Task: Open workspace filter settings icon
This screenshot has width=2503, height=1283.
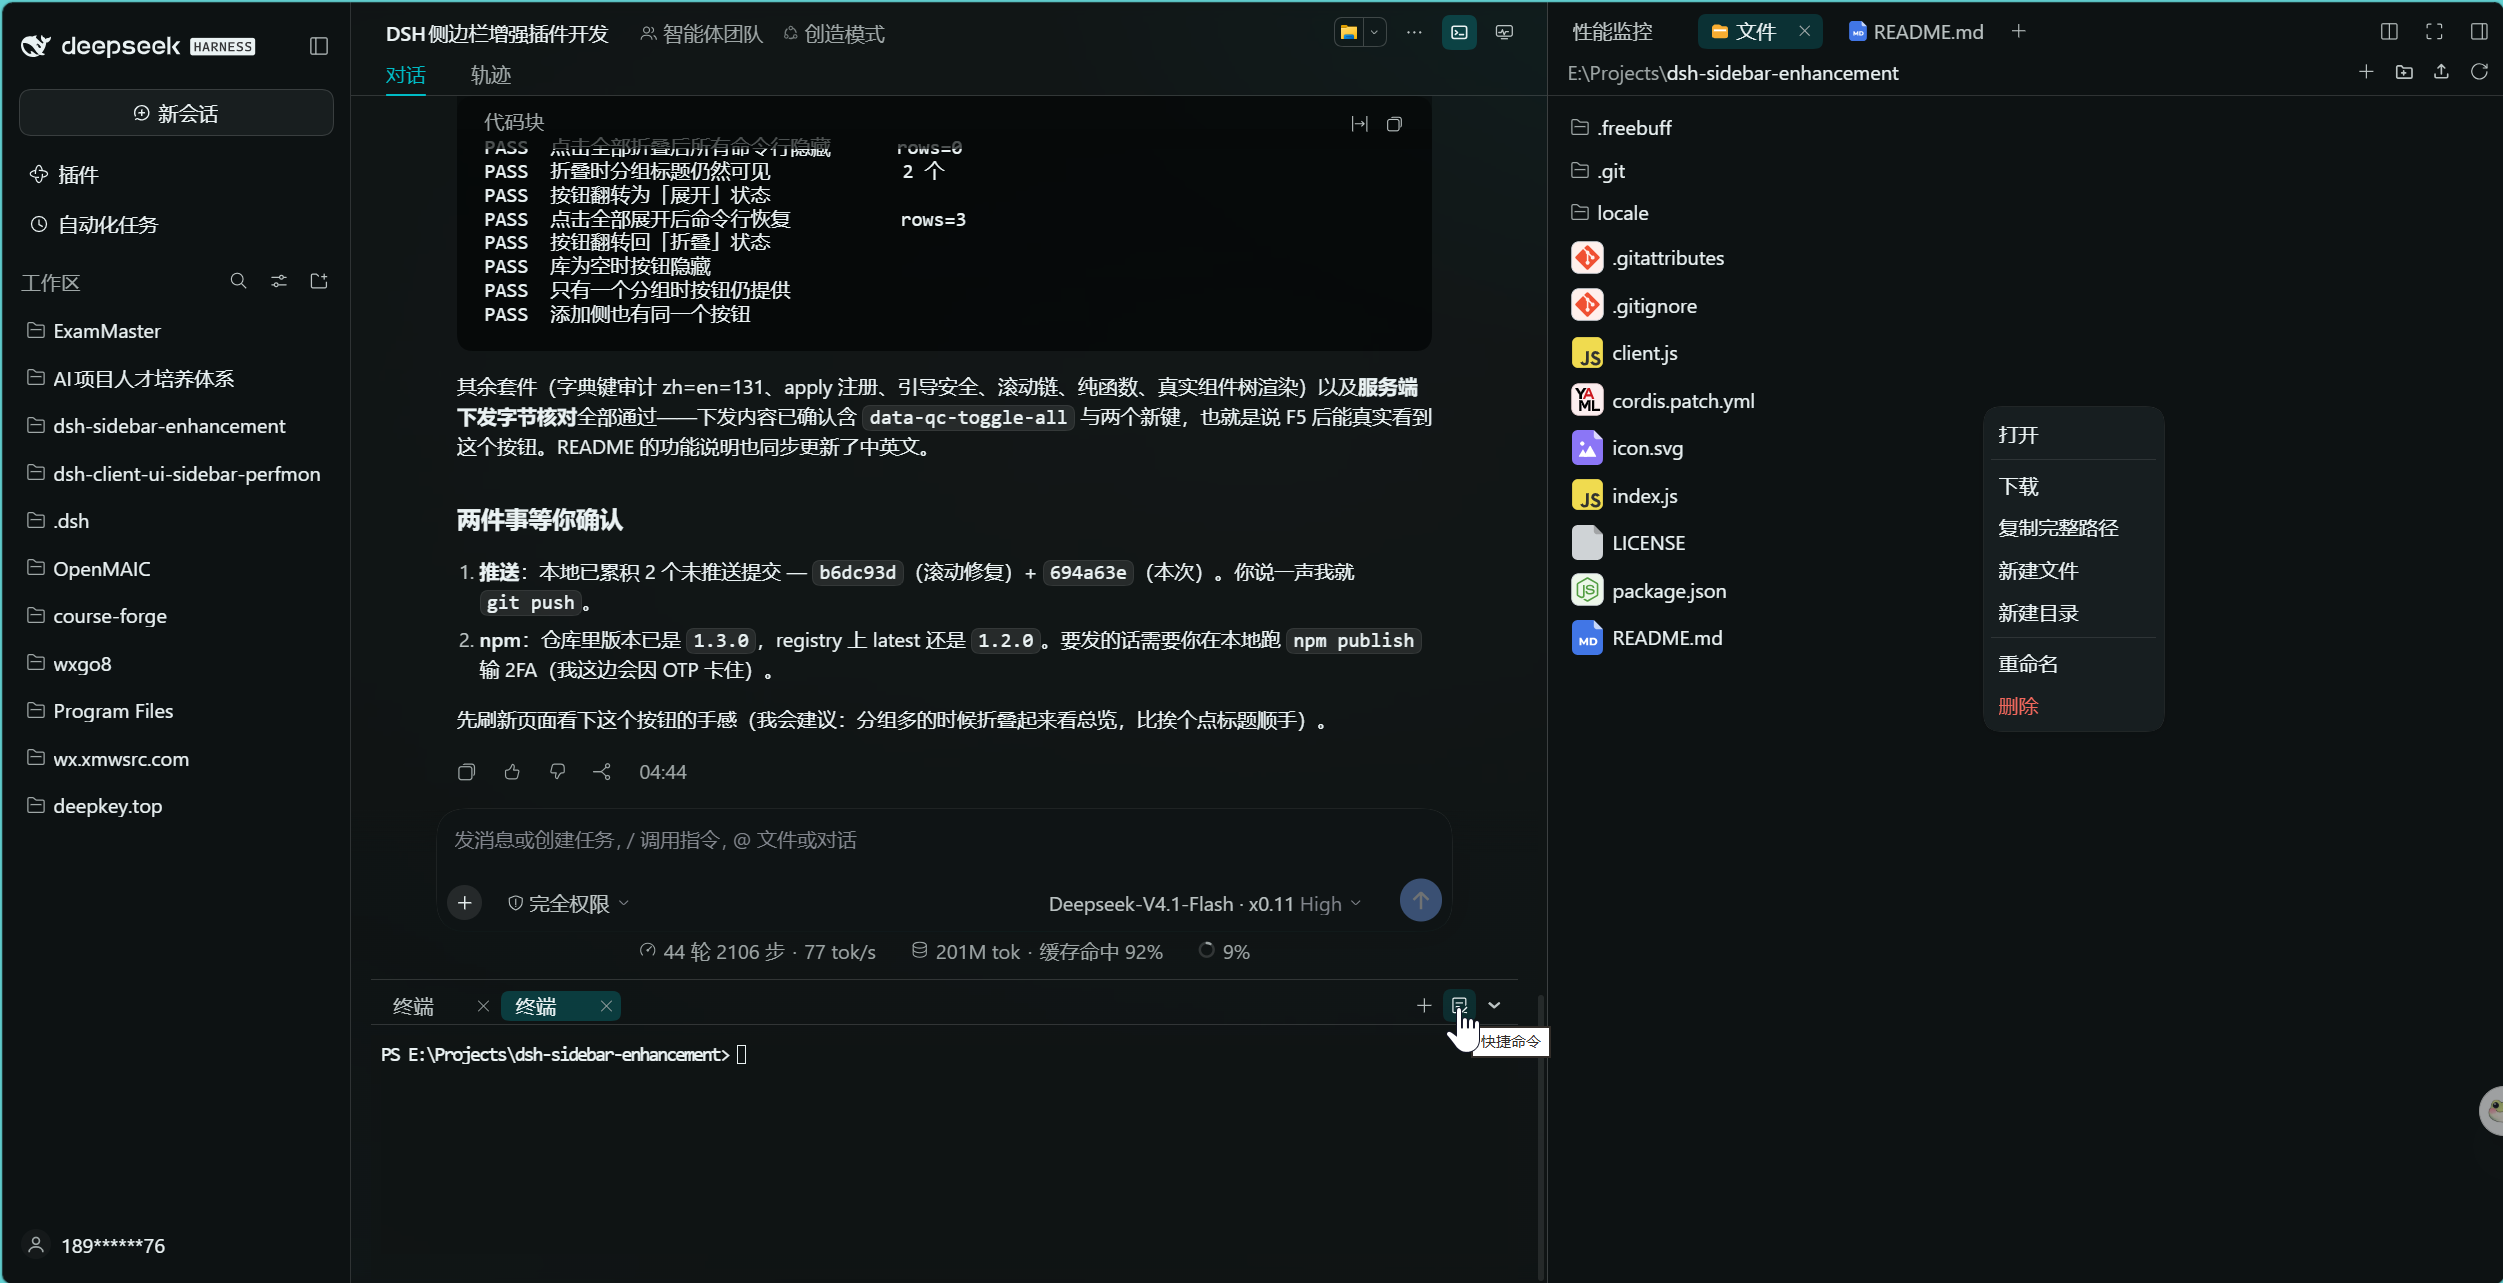Action: click(279, 281)
